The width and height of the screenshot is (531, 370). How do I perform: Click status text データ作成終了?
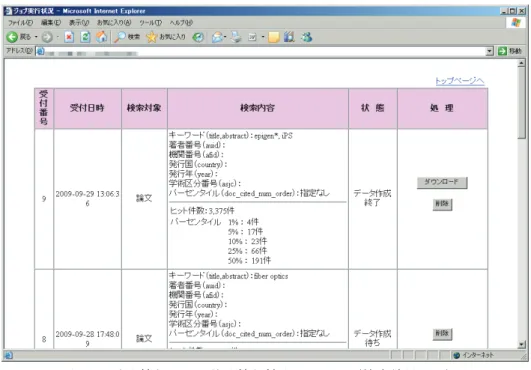point(372,198)
